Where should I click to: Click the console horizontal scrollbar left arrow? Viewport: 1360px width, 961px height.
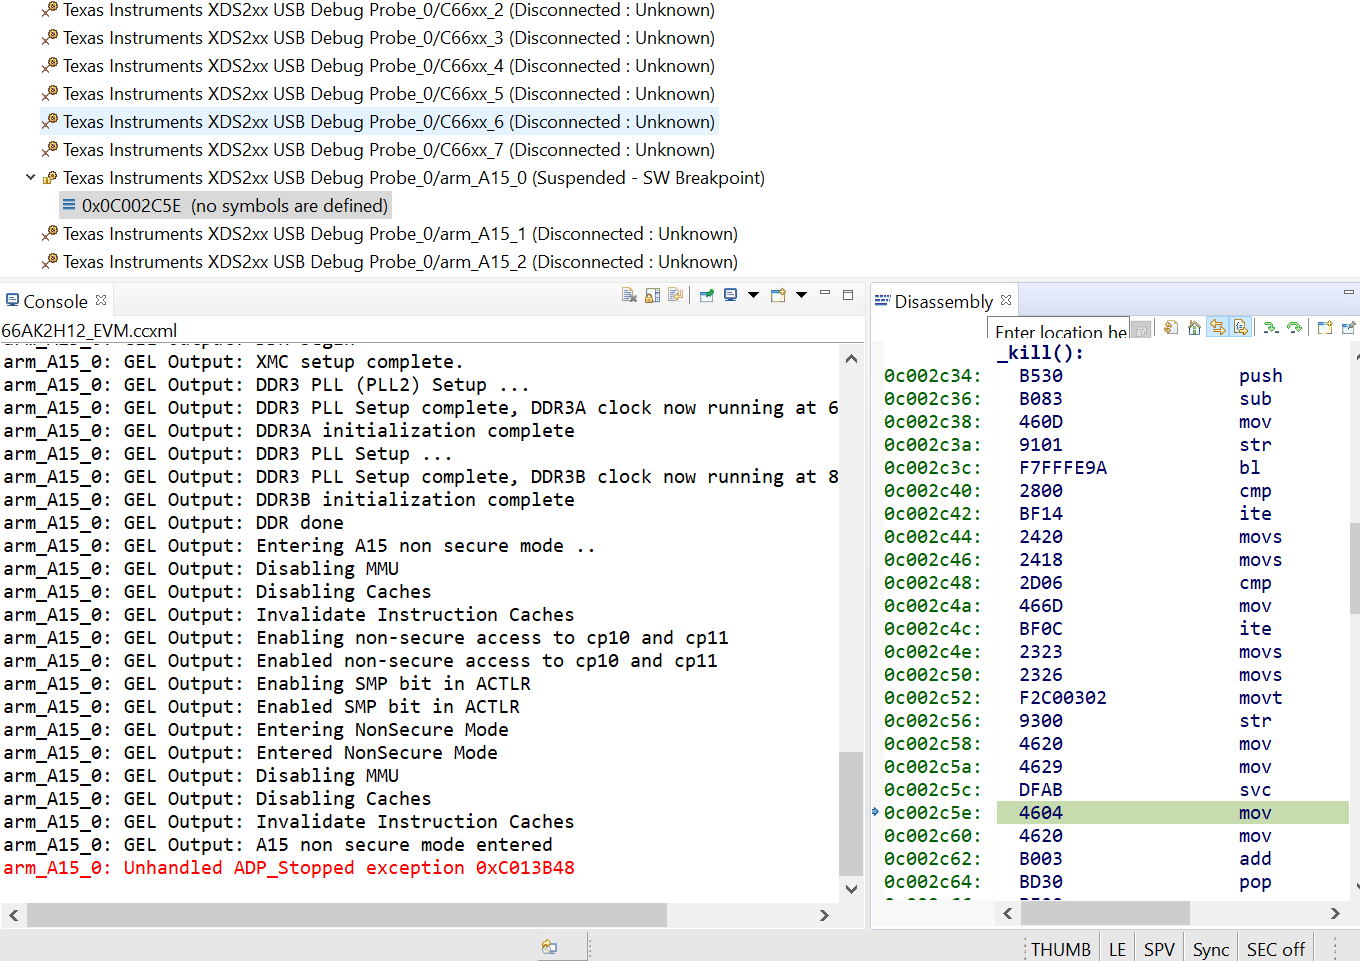click(x=13, y=915)
